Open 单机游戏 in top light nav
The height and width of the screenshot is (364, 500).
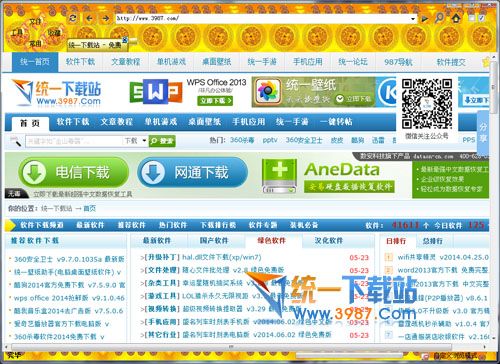[171, 62]
